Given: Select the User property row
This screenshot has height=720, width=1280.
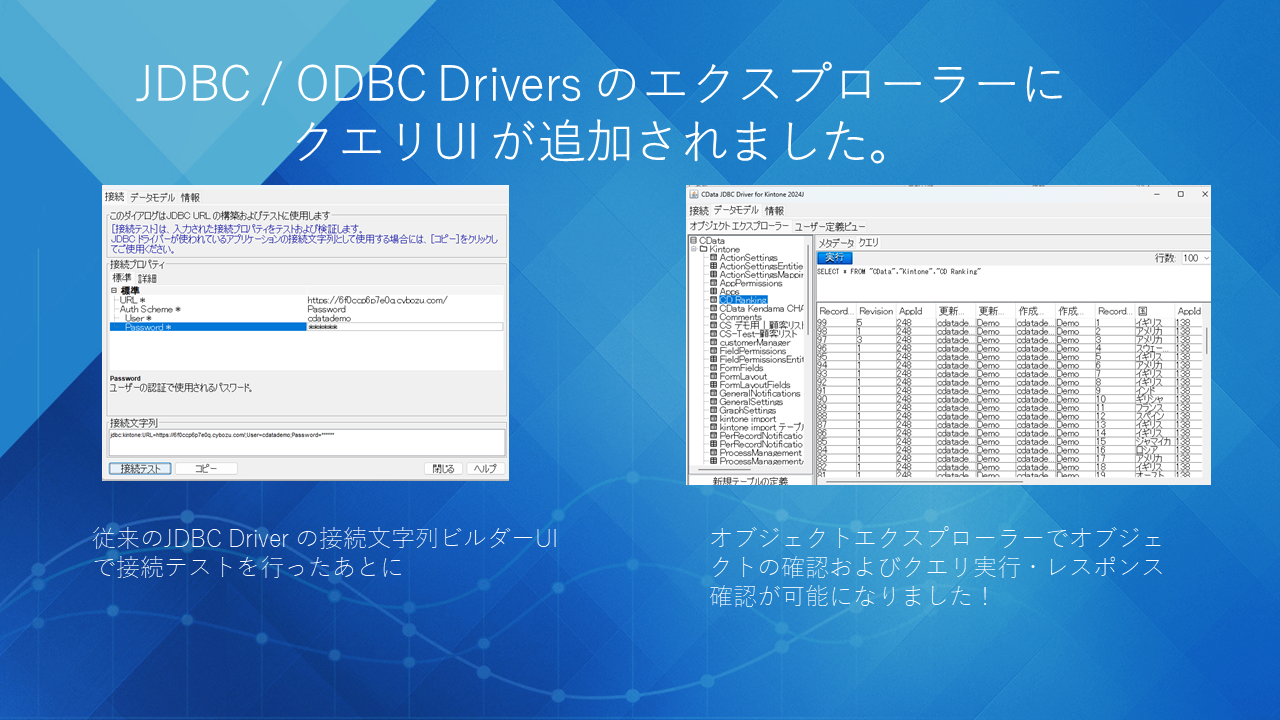Looking at the screenshot, I should click(x=306, y=318).
